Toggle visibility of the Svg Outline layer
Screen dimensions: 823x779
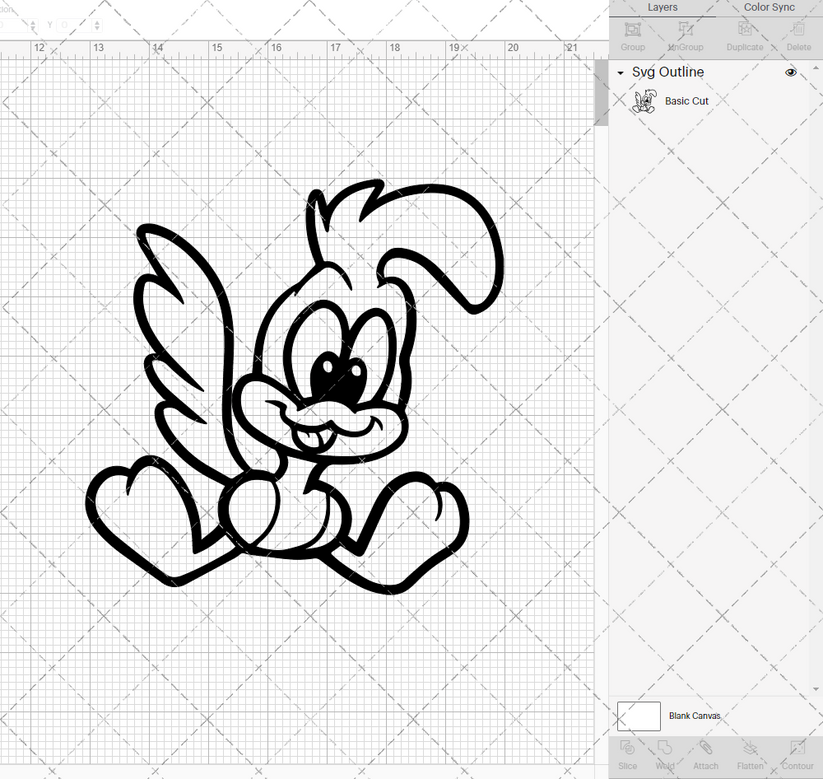tap(790, 72)
